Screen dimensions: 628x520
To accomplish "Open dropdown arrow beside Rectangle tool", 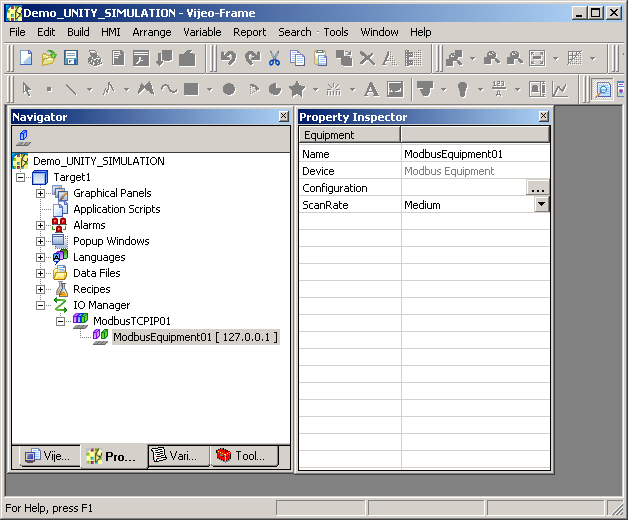I will coord(209,89).
